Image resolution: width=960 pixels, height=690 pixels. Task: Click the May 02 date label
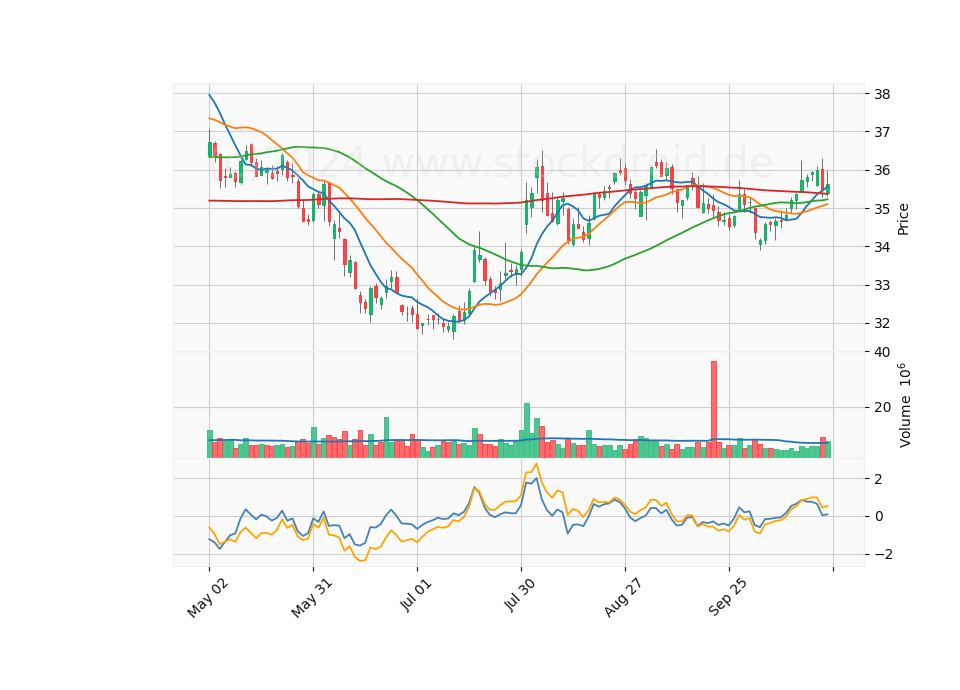(208, 598)
